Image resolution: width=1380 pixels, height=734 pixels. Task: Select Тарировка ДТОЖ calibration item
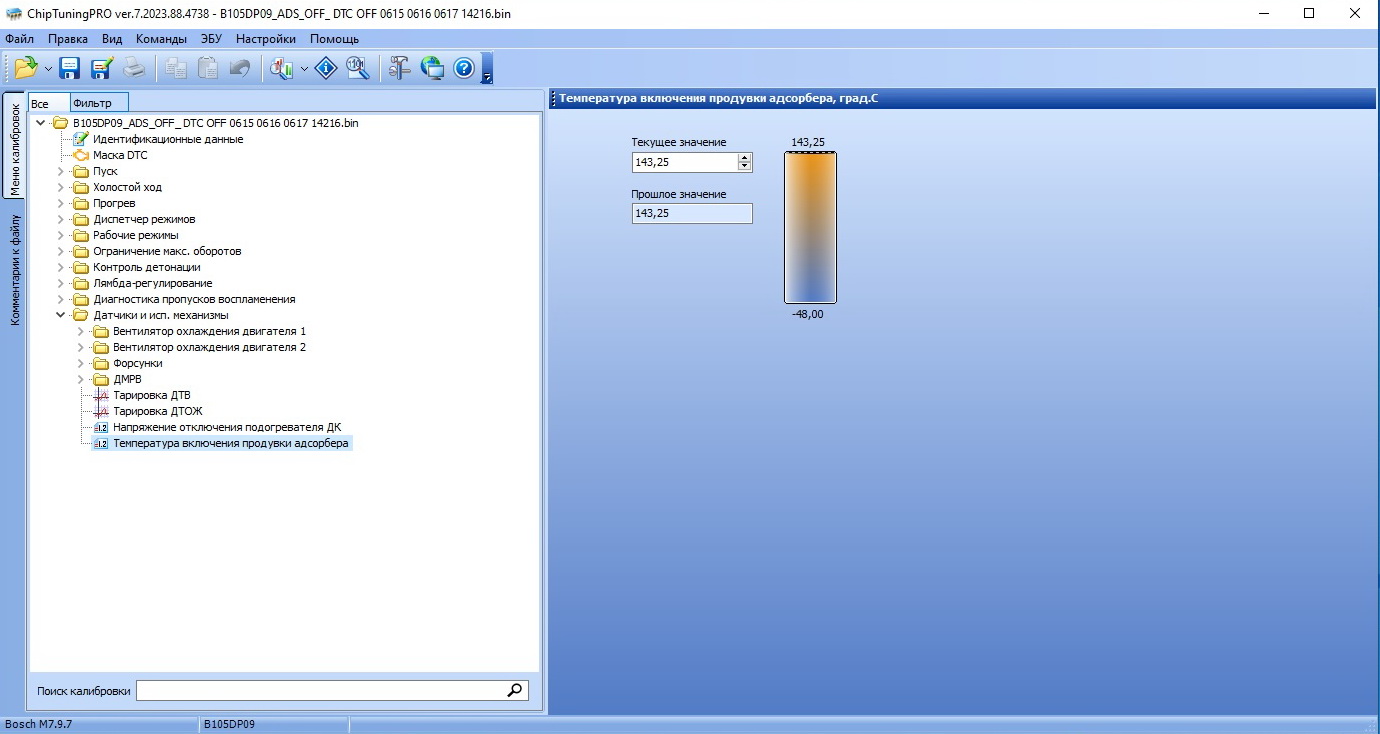(x=158, y=411)
